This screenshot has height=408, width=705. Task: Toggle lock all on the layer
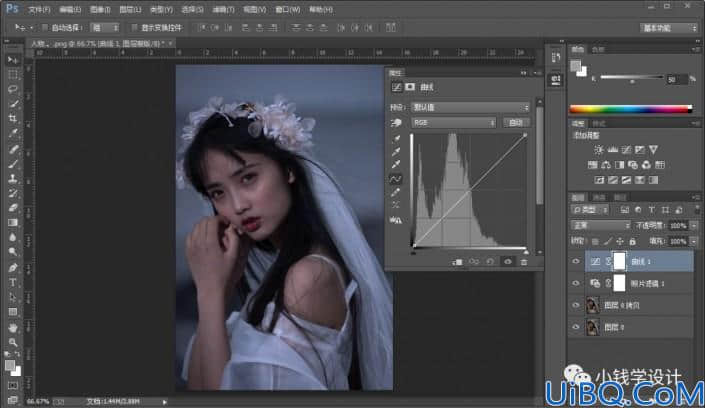pos(633,242)
